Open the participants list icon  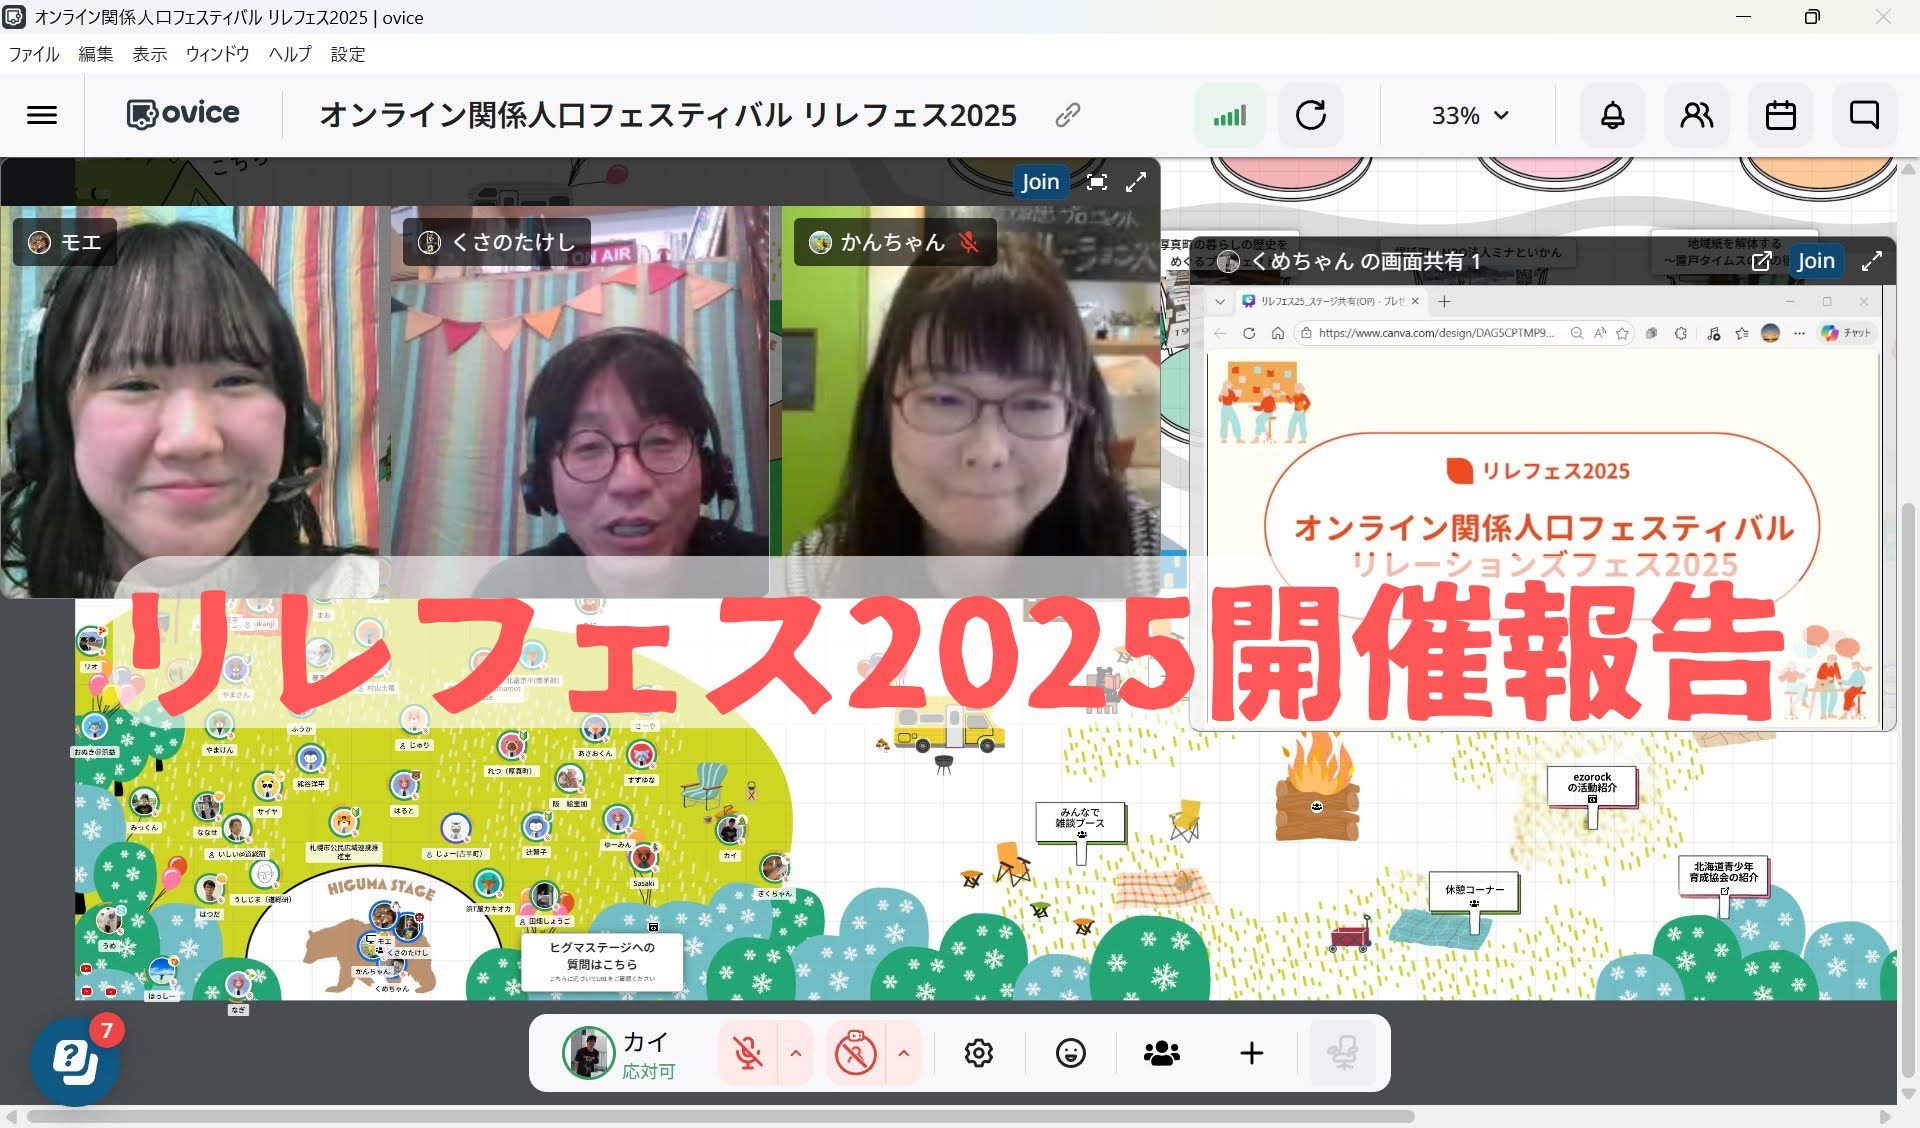pyautogui.click(x=1696, y=115)
